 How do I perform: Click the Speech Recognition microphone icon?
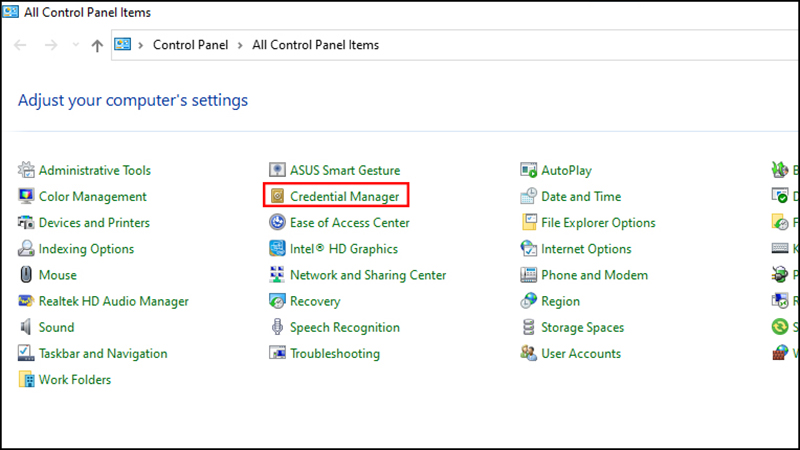277,327
